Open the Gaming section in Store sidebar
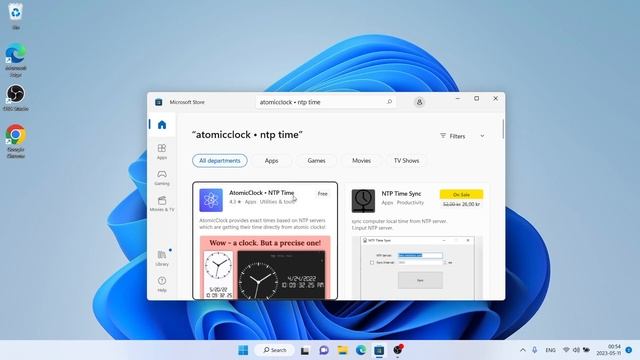 [x=162, y=178]
